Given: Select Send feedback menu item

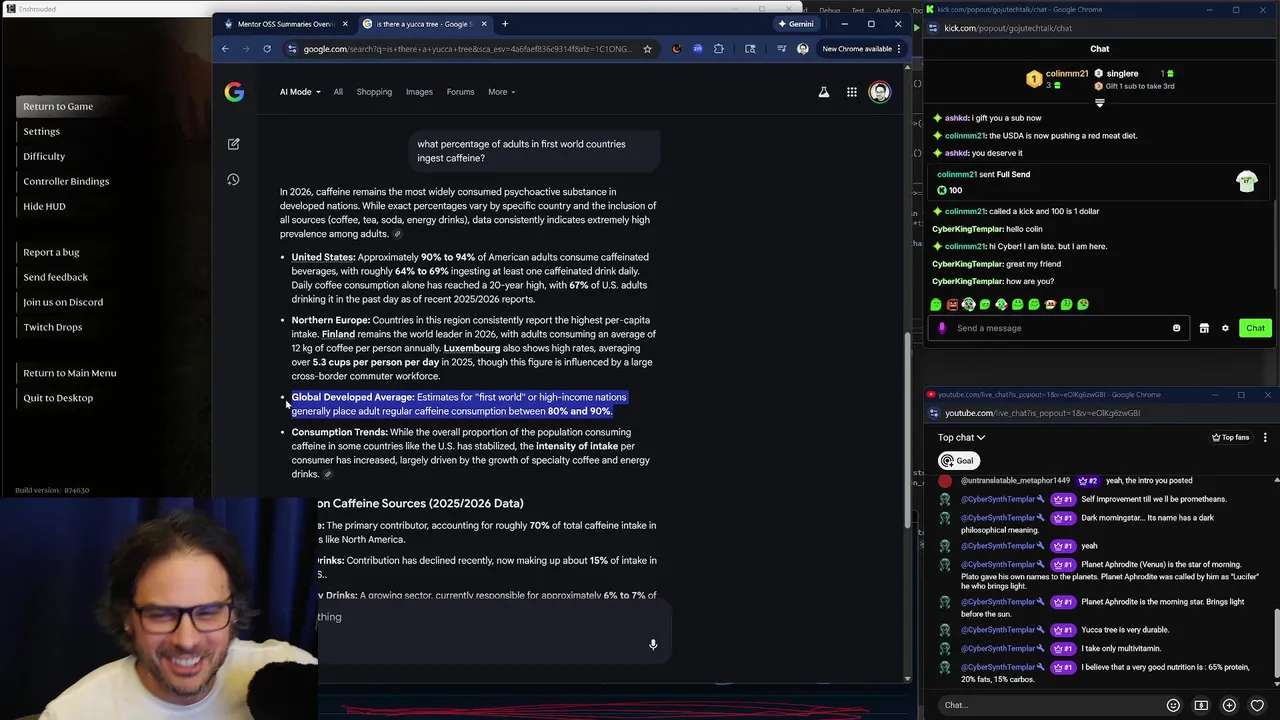Looking at the screenshot, I should [x=55, y=277].
